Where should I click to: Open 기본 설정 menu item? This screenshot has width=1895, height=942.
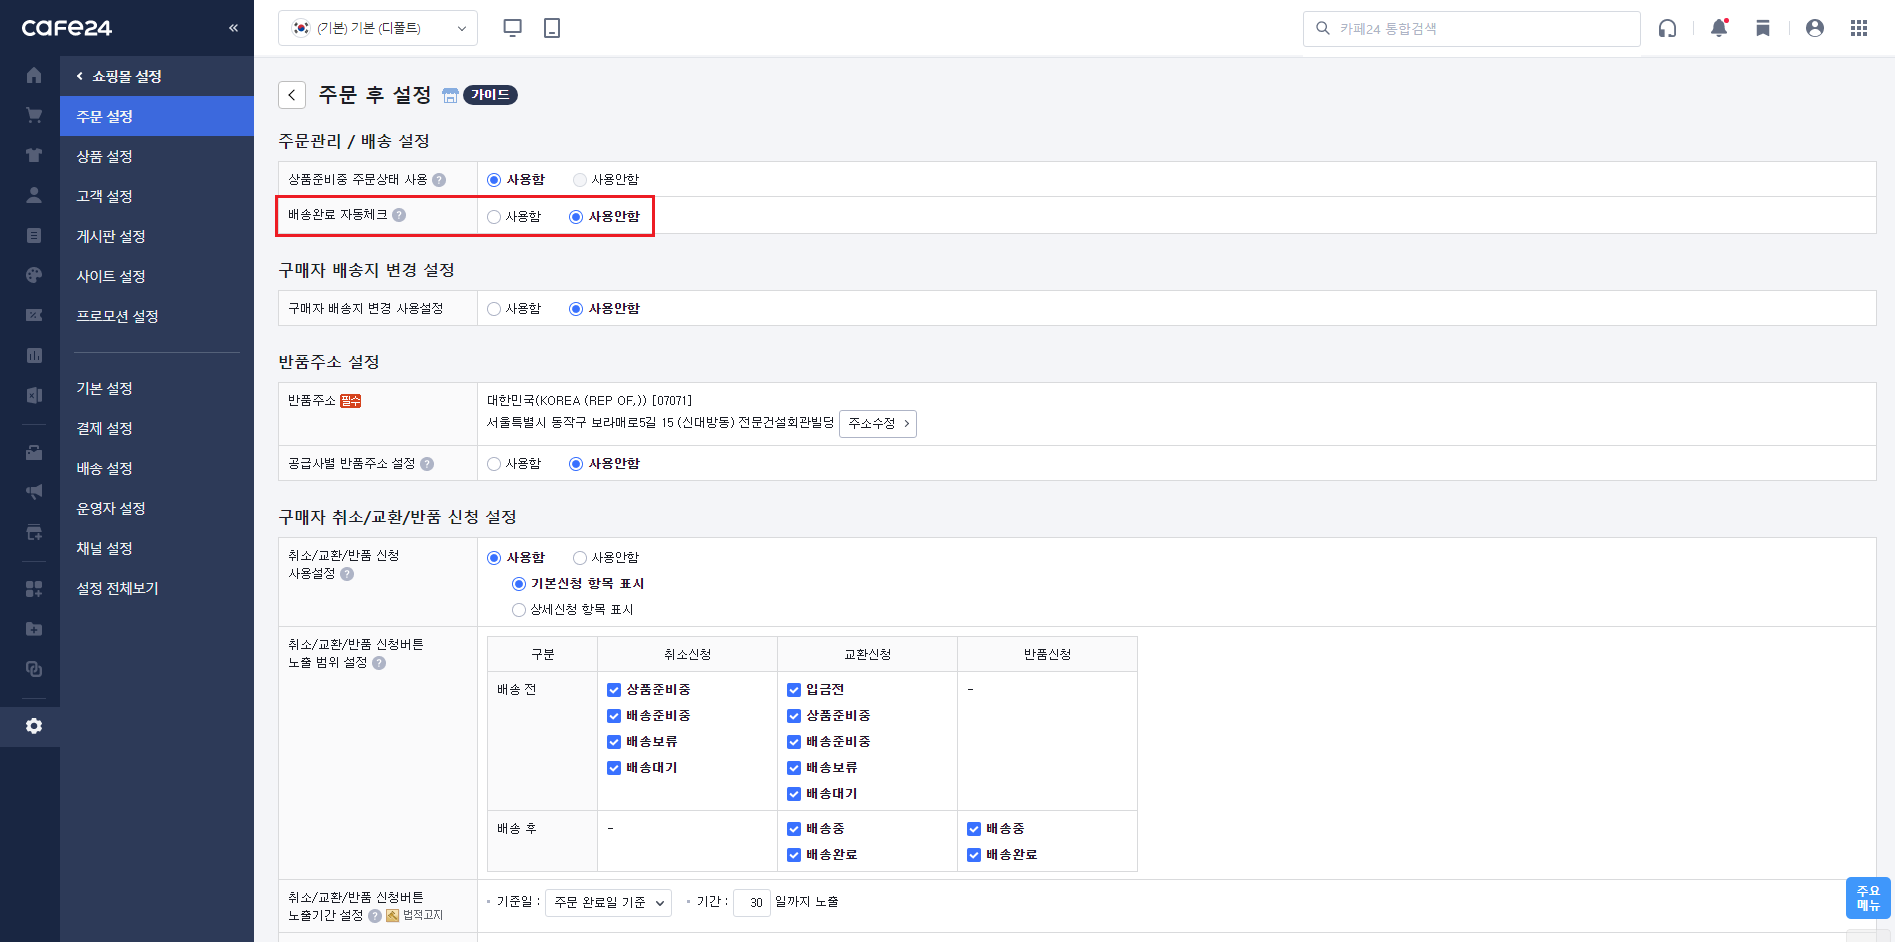(x=157, y=388)
